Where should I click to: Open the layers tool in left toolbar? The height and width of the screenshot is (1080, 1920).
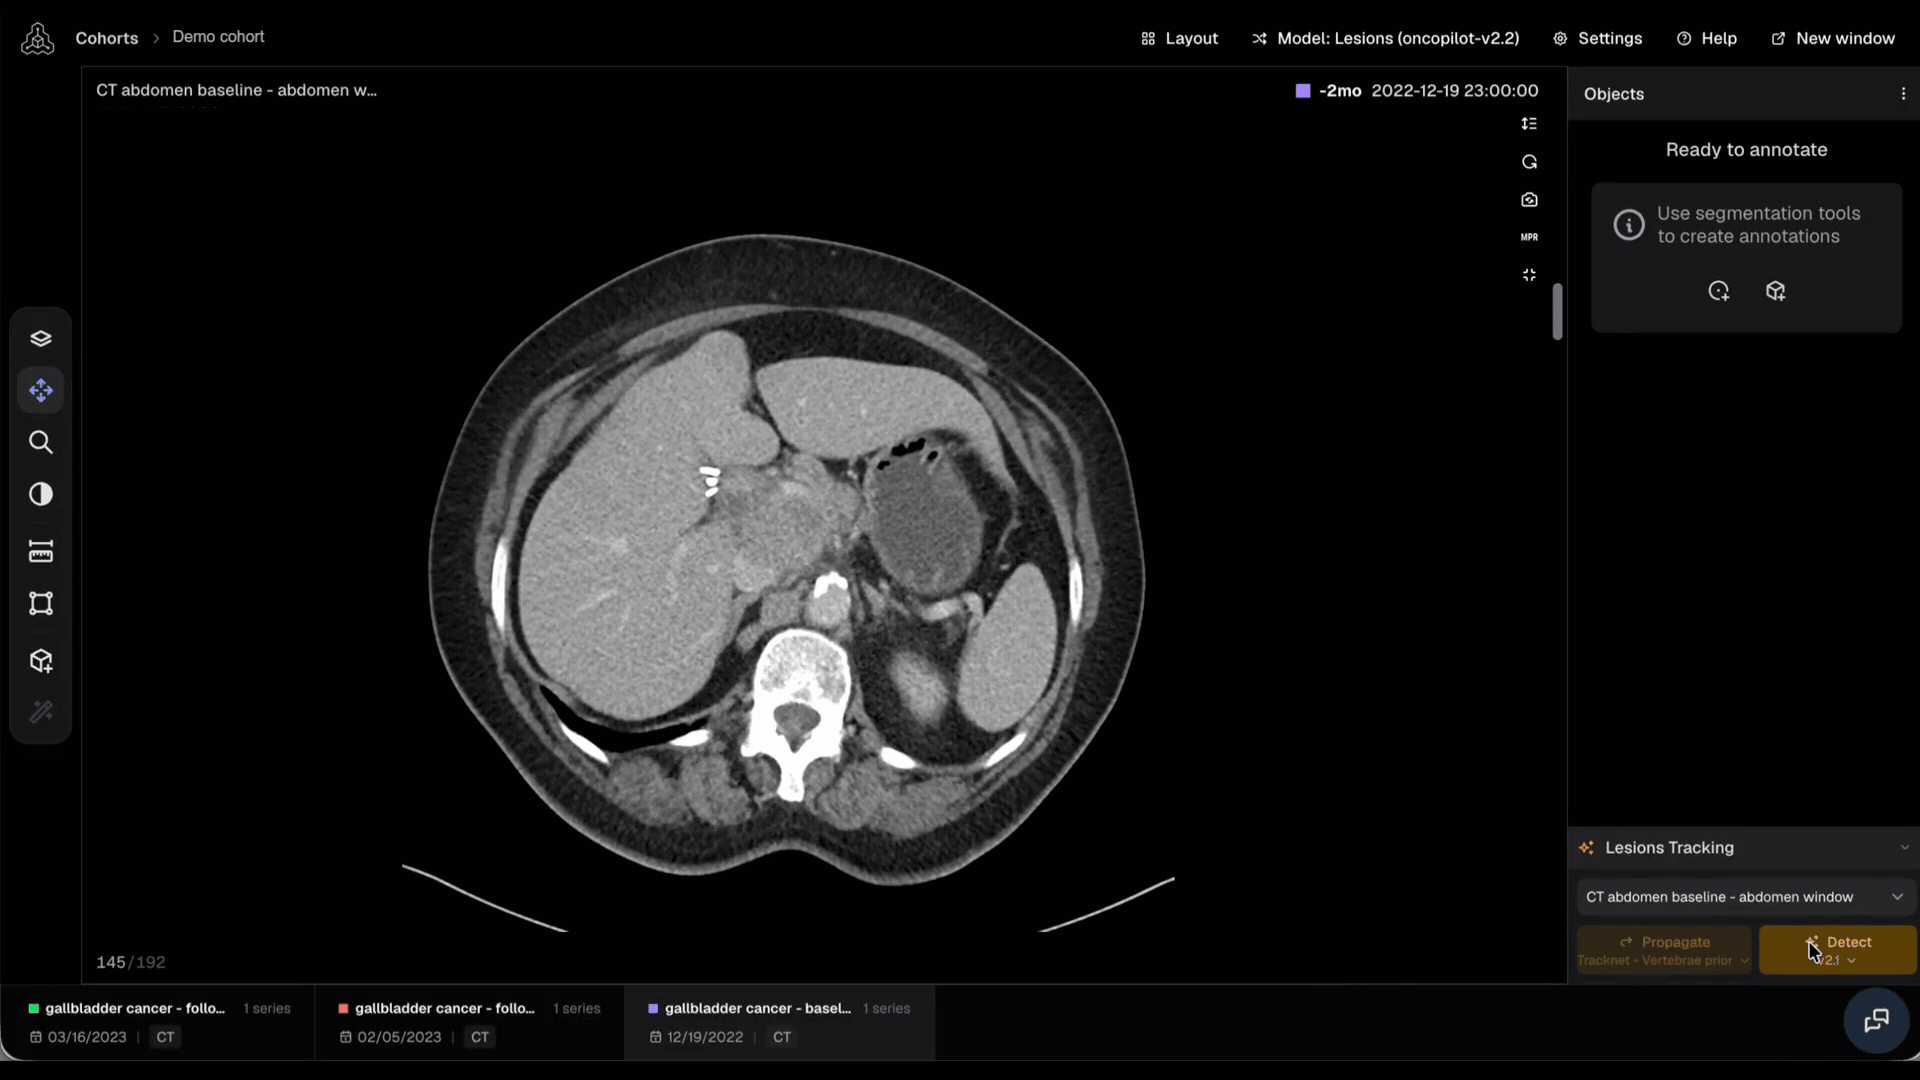[41, 338]
